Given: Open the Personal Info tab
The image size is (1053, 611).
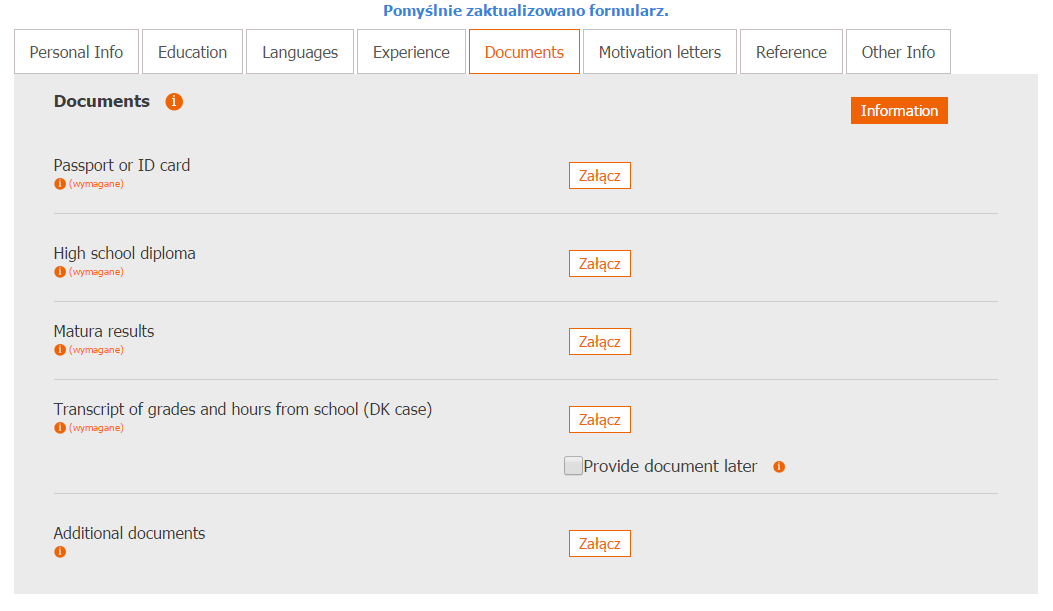Looking at the screenshot, I should [x=77, y=52].
